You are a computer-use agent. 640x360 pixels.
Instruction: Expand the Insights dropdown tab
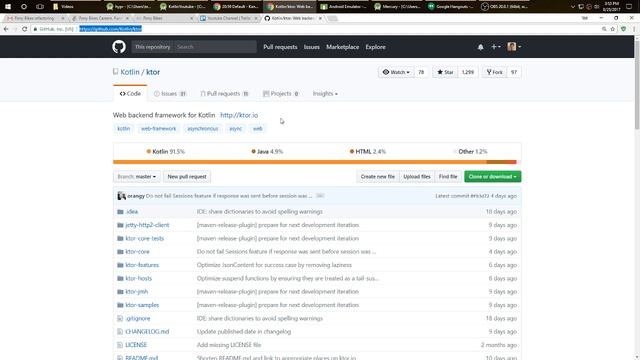(x=325, y=93)
